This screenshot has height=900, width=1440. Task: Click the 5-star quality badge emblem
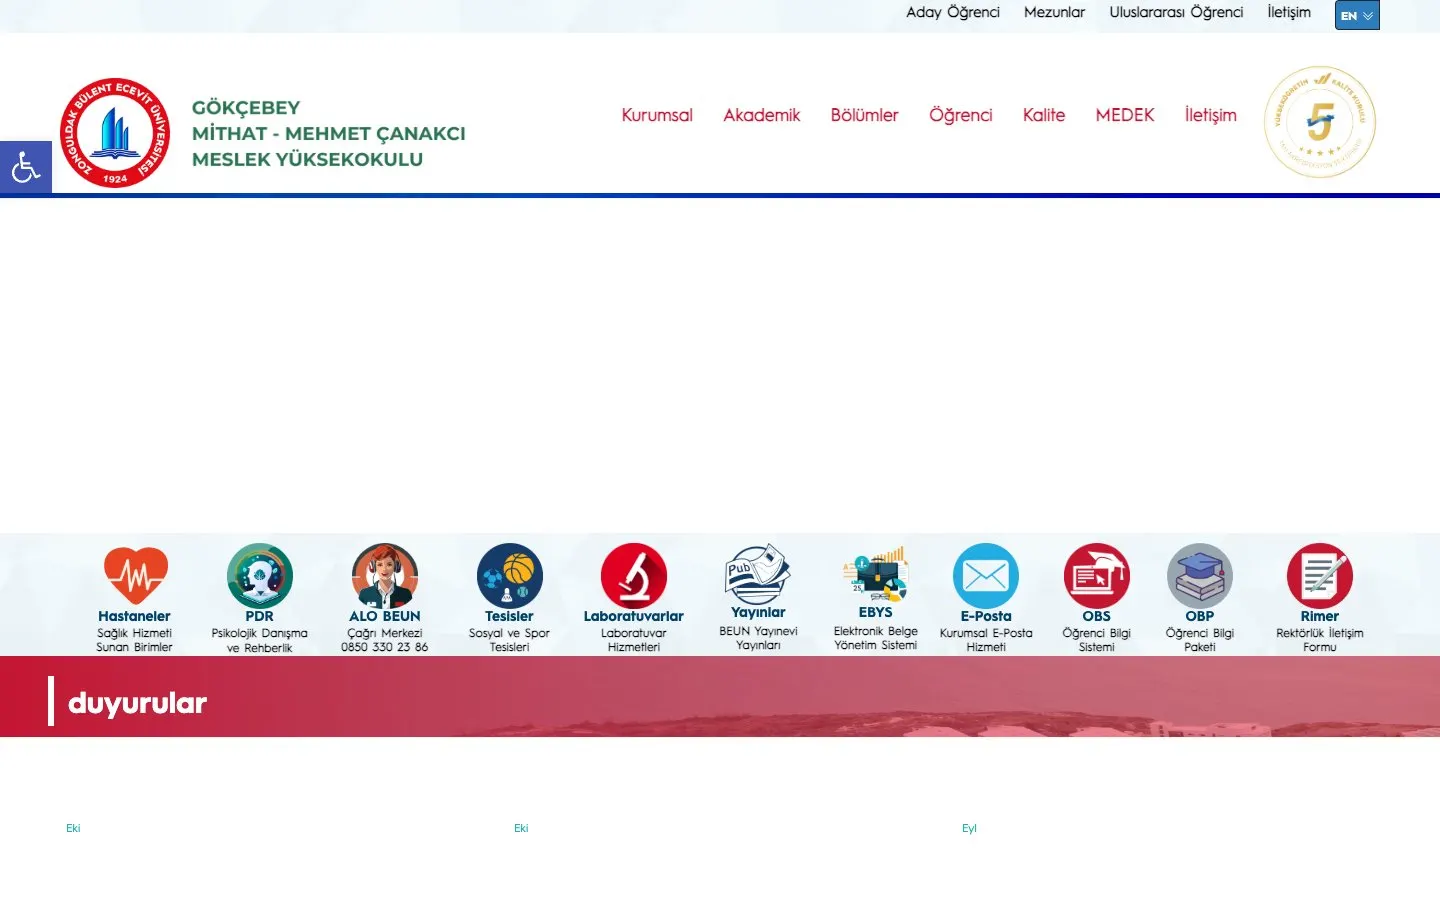click(x=1320, y=122)
